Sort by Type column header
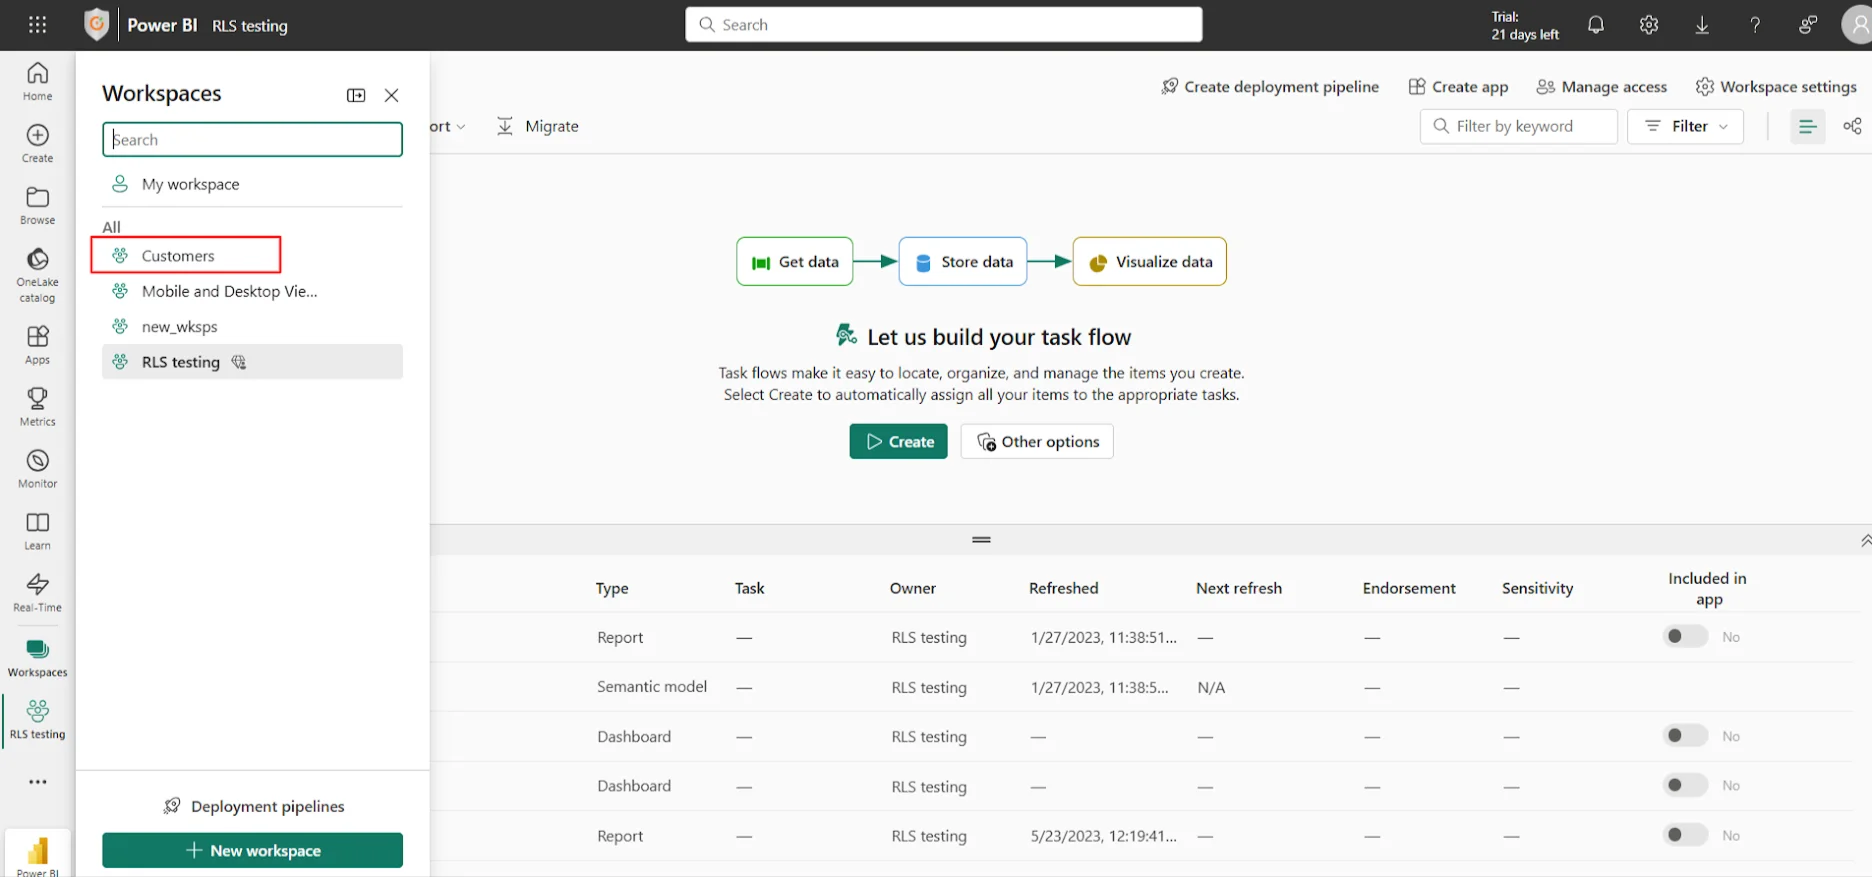This screenshot has height=877, width=1872. (612, 588)
